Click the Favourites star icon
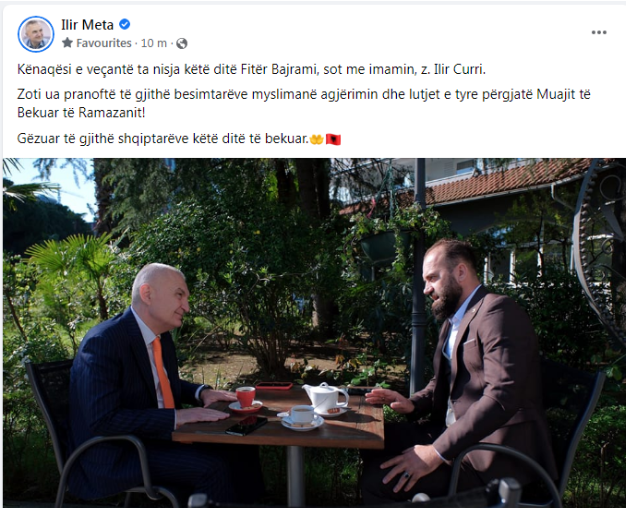Viewport: 626px width, 508px height. tap(67, 43)
